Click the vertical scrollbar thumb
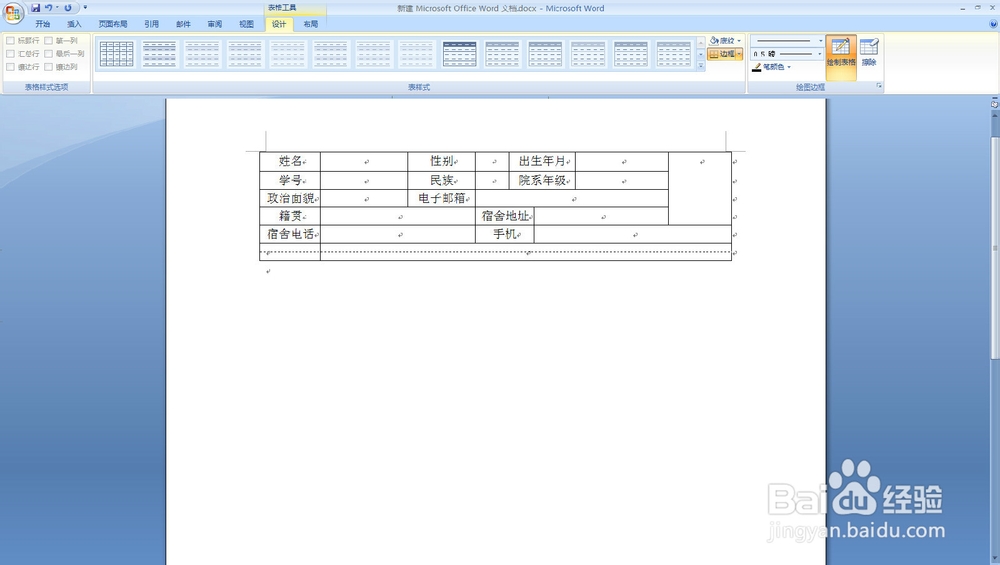 point(995,247)
